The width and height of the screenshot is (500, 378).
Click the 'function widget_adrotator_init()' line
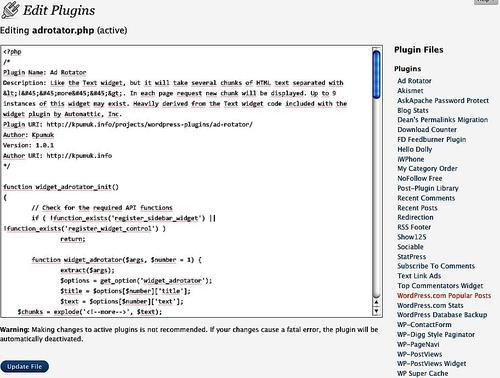61,187
